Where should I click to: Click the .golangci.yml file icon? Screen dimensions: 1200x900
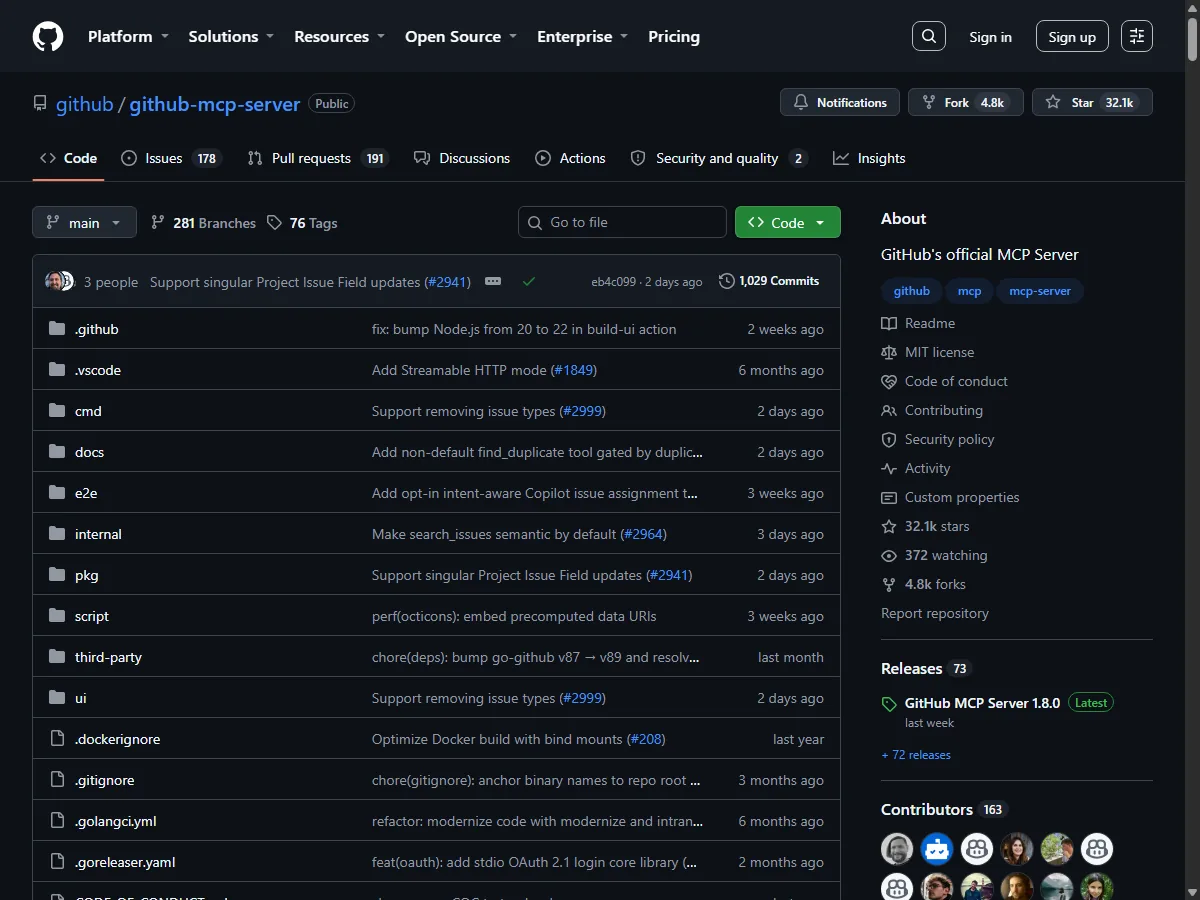[57, 821]
